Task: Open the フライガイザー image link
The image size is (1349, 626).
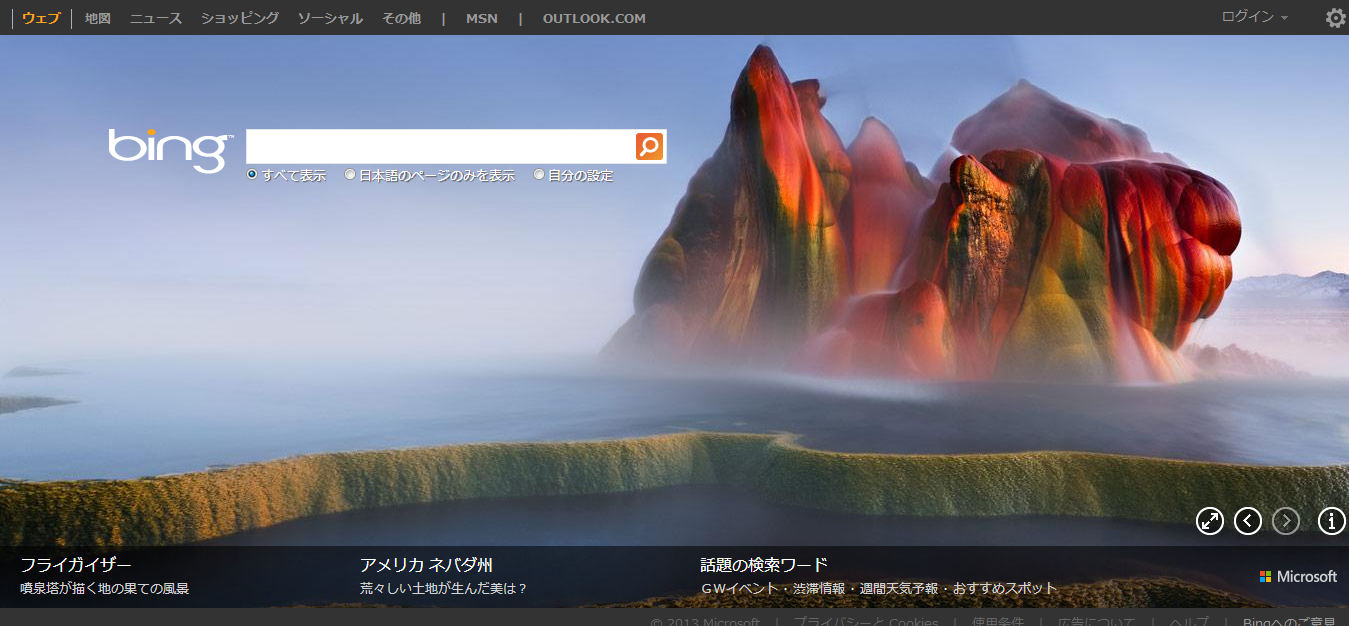Action: (x=76, y=565)
